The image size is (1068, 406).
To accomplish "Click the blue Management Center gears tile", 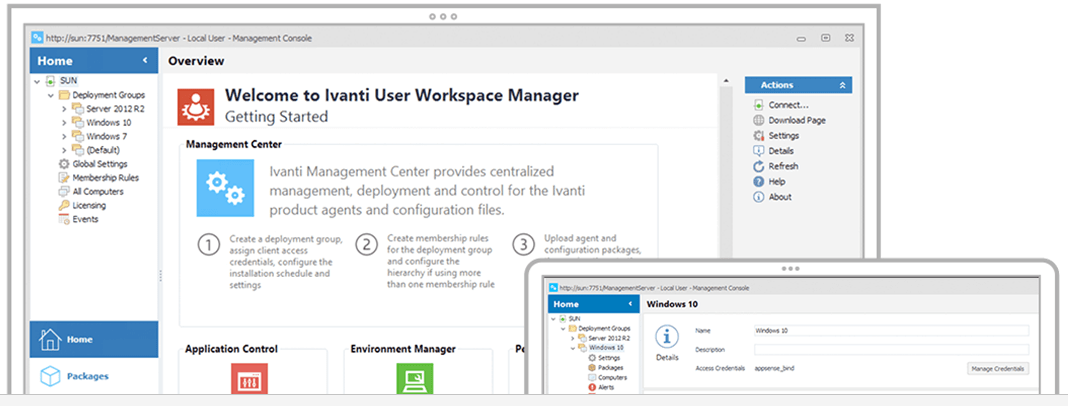I will 225,188.
